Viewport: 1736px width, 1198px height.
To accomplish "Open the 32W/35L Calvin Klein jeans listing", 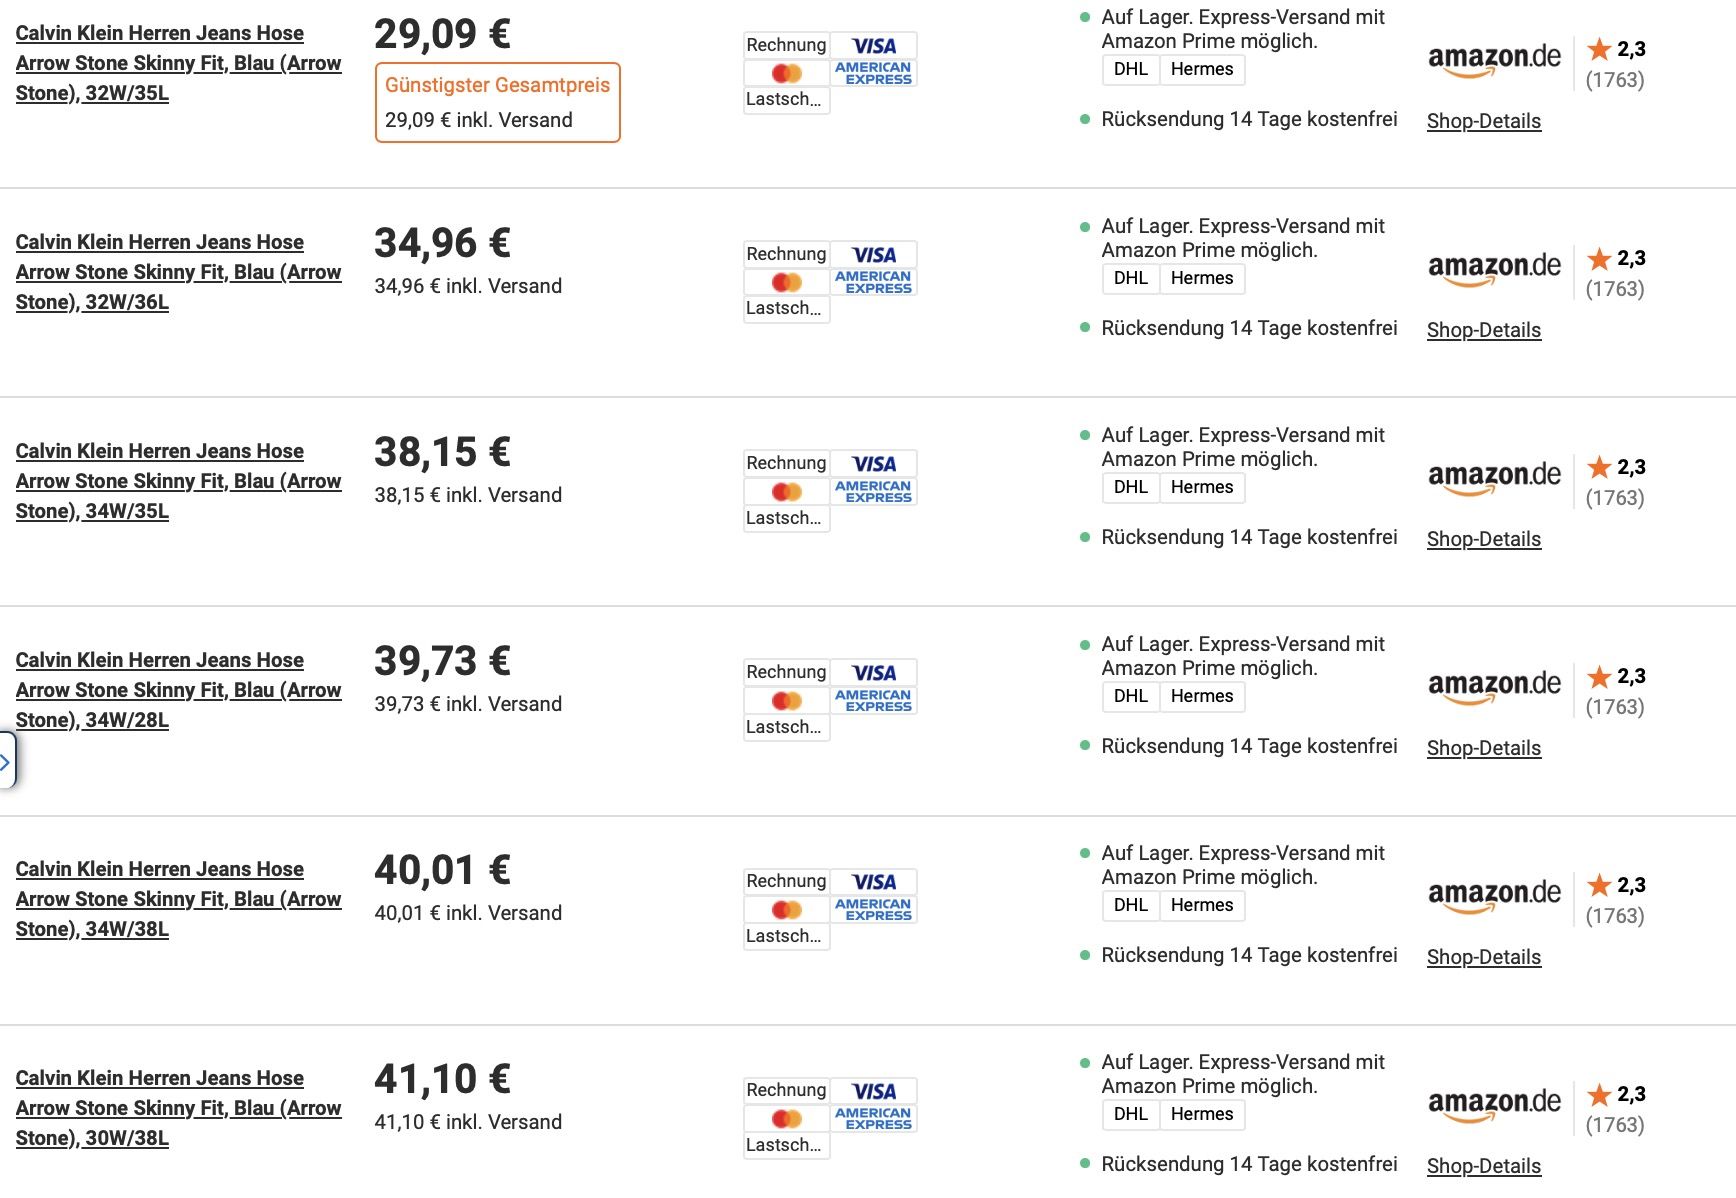I will click(x=178, y=63).
